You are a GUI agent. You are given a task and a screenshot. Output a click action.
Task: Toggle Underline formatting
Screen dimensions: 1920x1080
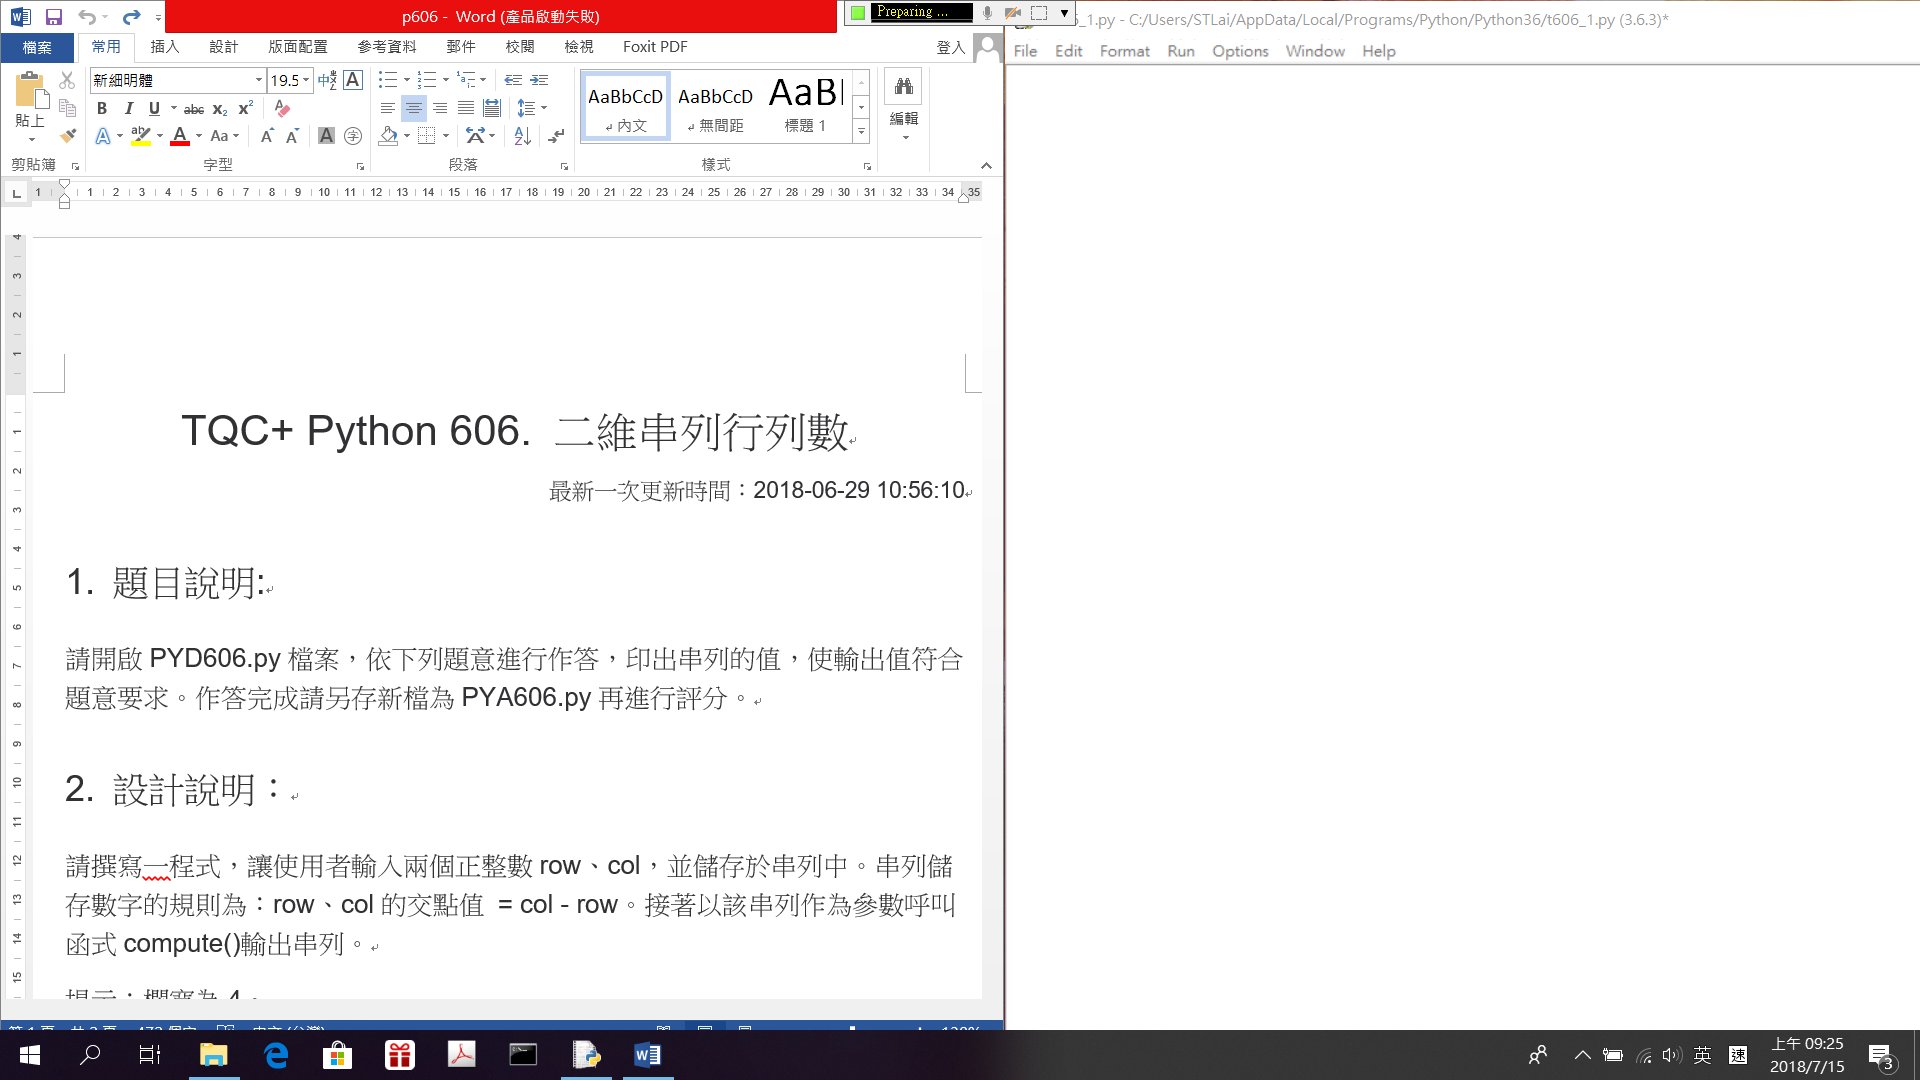point(154,108)
